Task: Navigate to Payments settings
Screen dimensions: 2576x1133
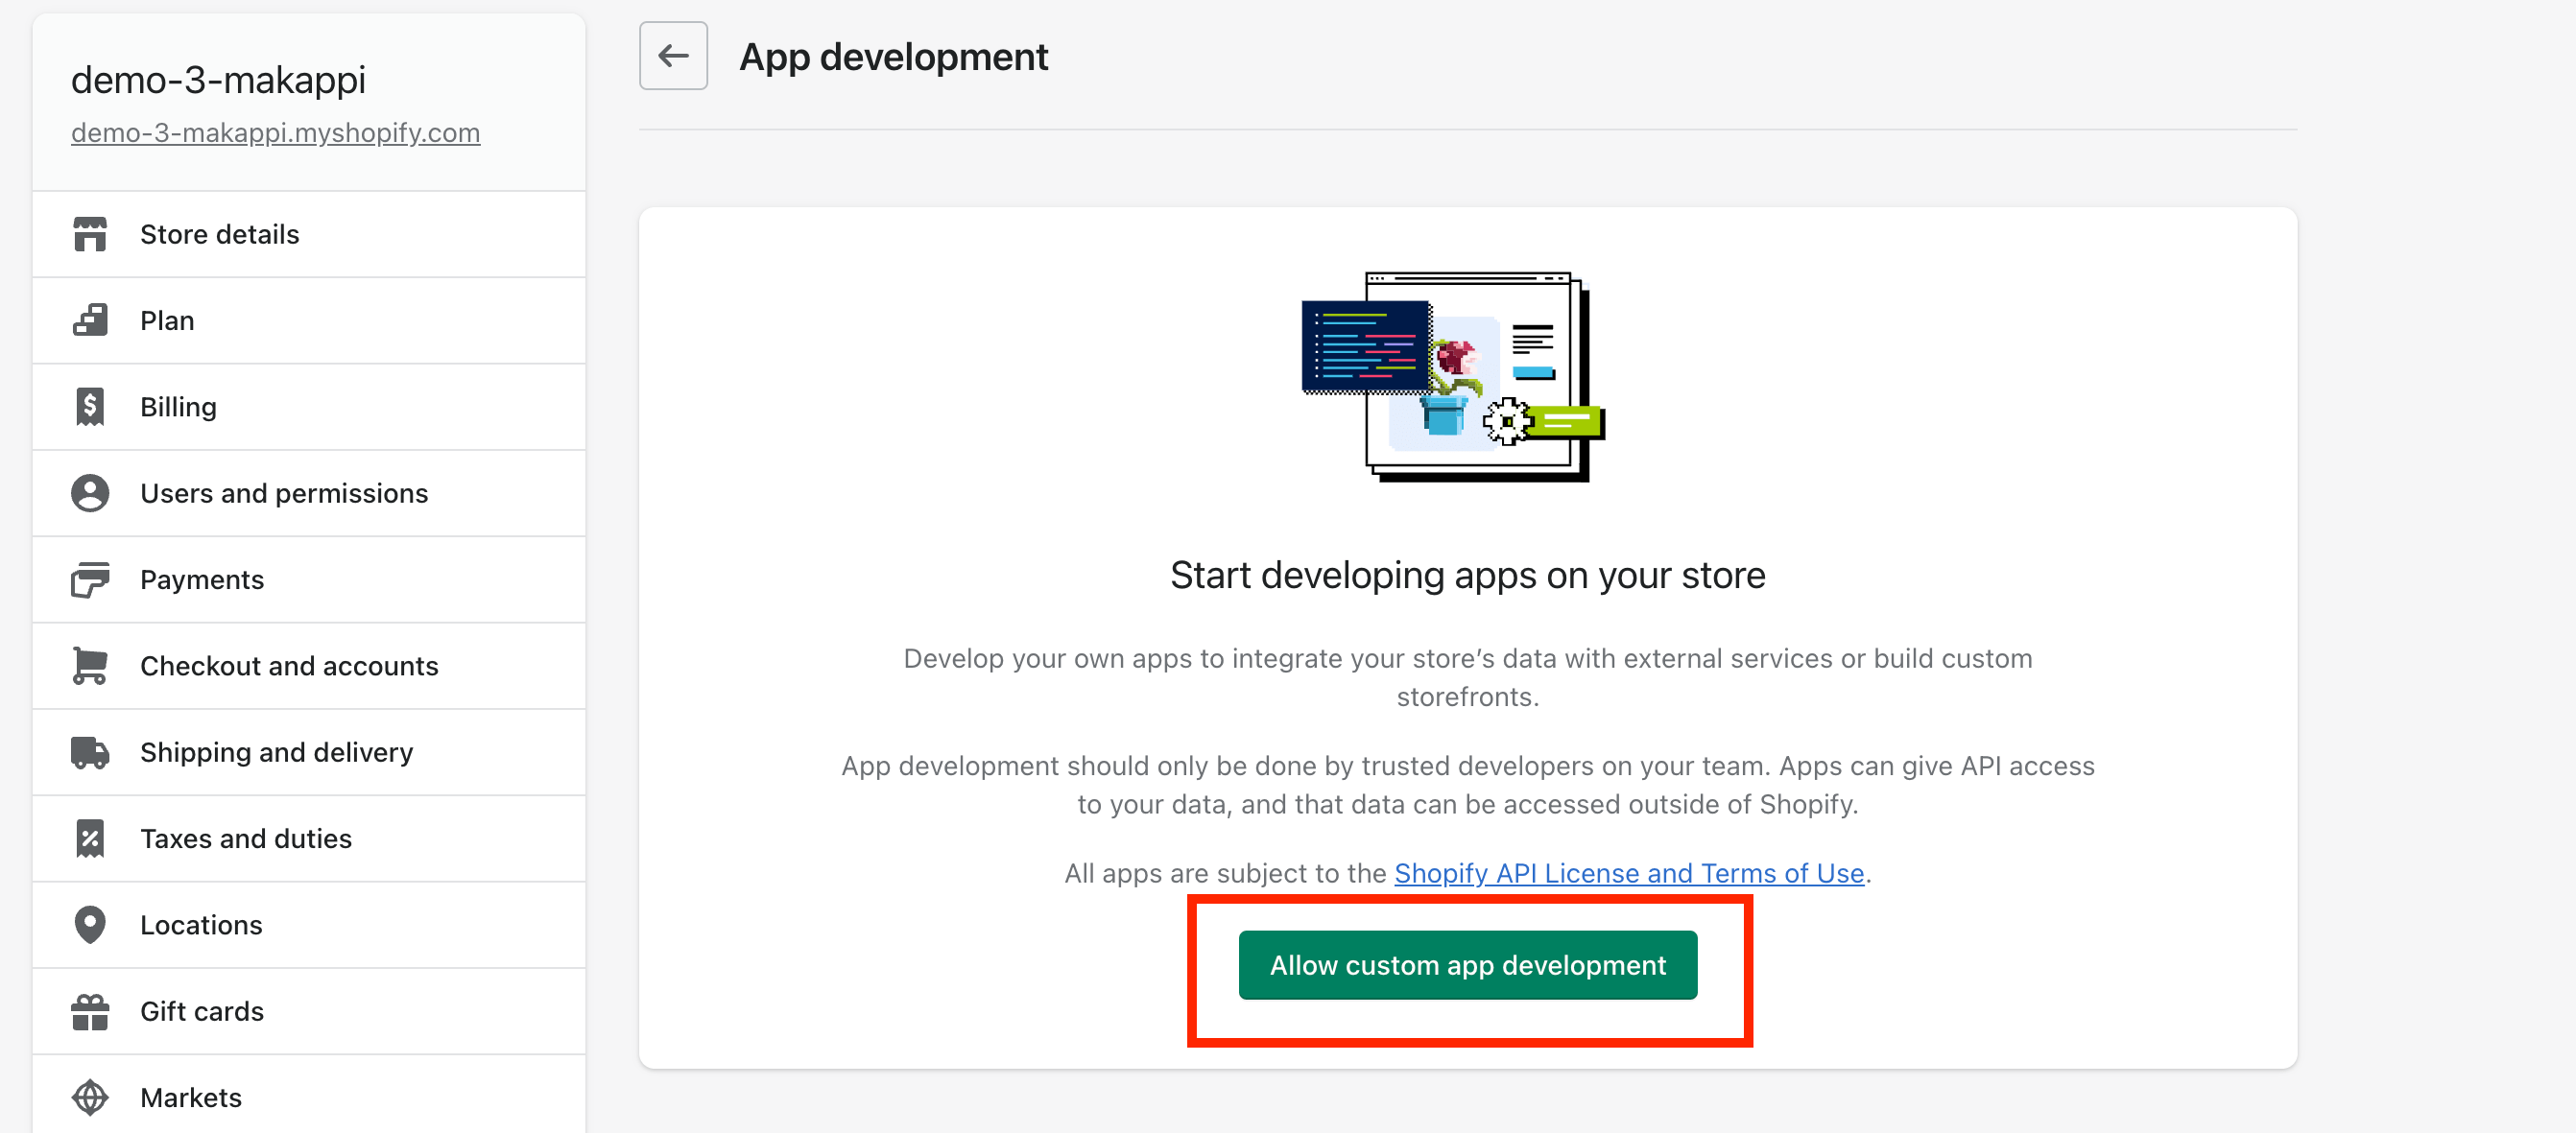Action: click(309, 579)
